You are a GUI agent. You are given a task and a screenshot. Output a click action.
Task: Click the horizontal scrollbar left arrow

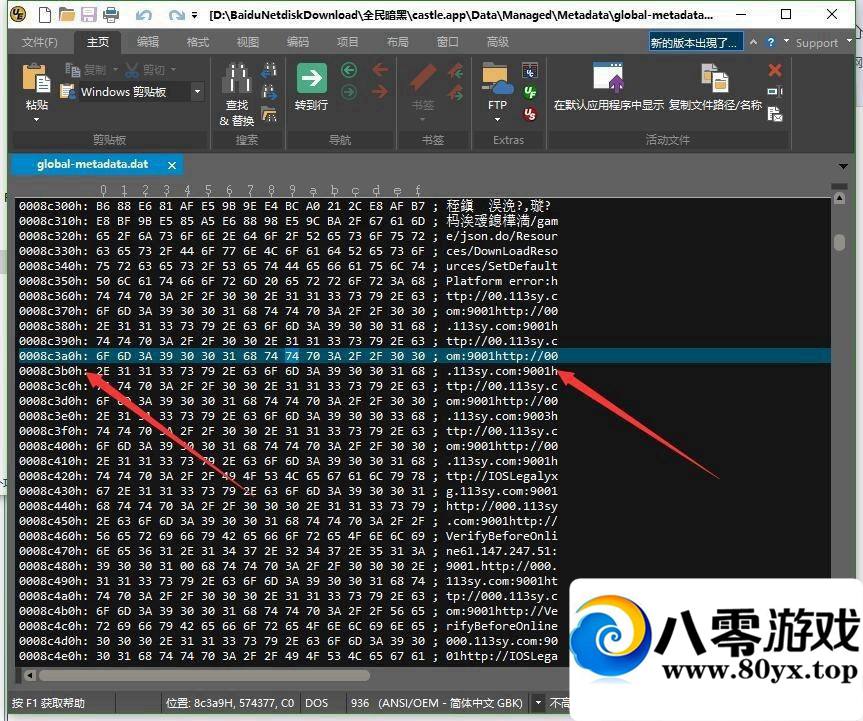30,675
